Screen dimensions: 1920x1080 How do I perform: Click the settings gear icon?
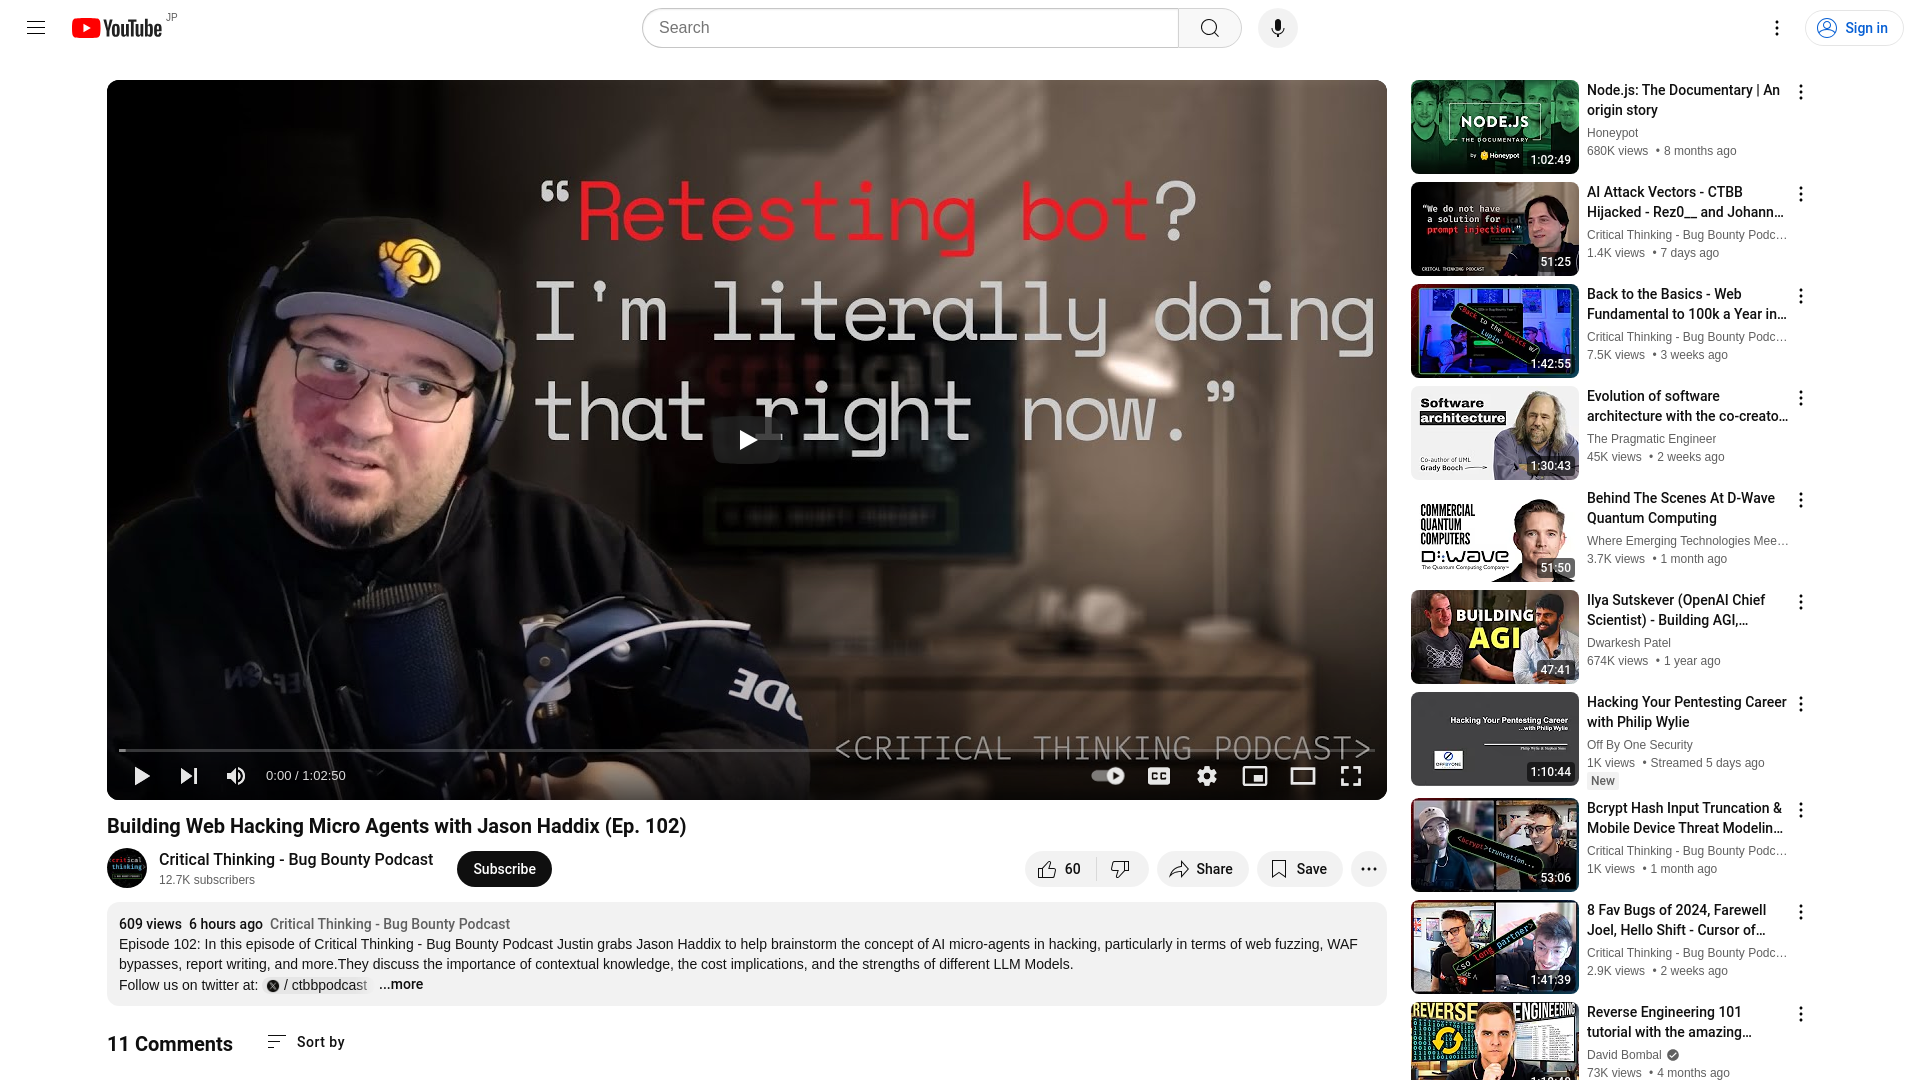click(1207, 775)
